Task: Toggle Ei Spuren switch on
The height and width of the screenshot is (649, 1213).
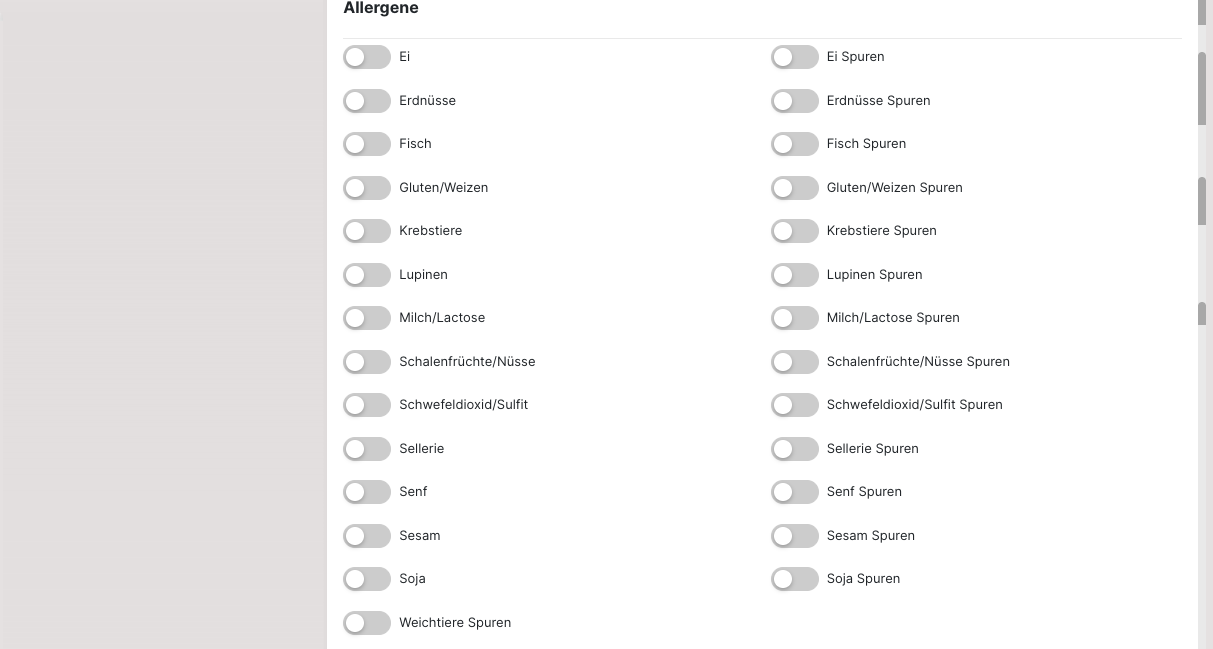Action: (x=795, y=57)
